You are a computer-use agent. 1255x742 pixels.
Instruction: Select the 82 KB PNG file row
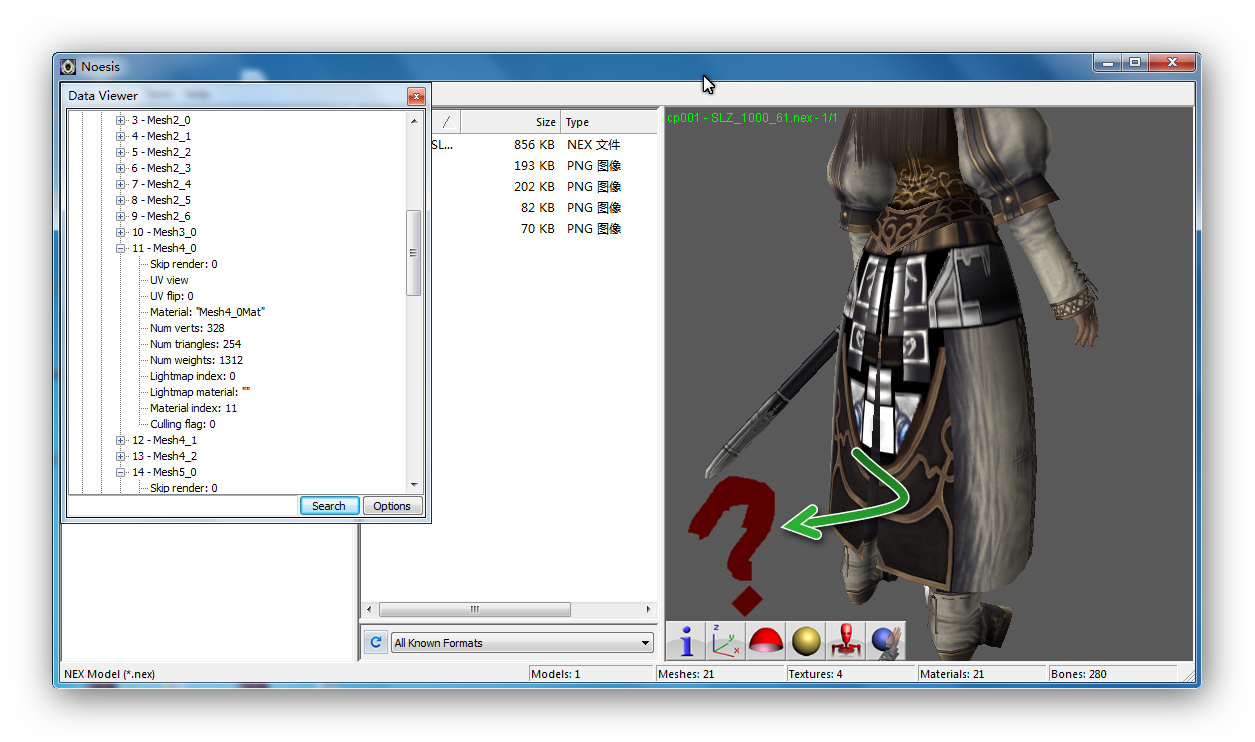pyautogui.click(x=545, y=208)
